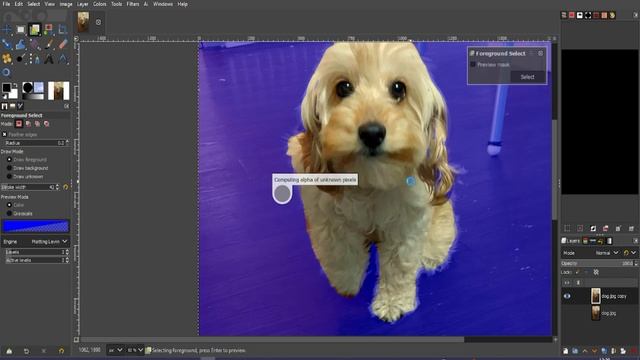The image size is (640, 360).
Task: Open tool options panel menu button
Action: coord(67,106)
